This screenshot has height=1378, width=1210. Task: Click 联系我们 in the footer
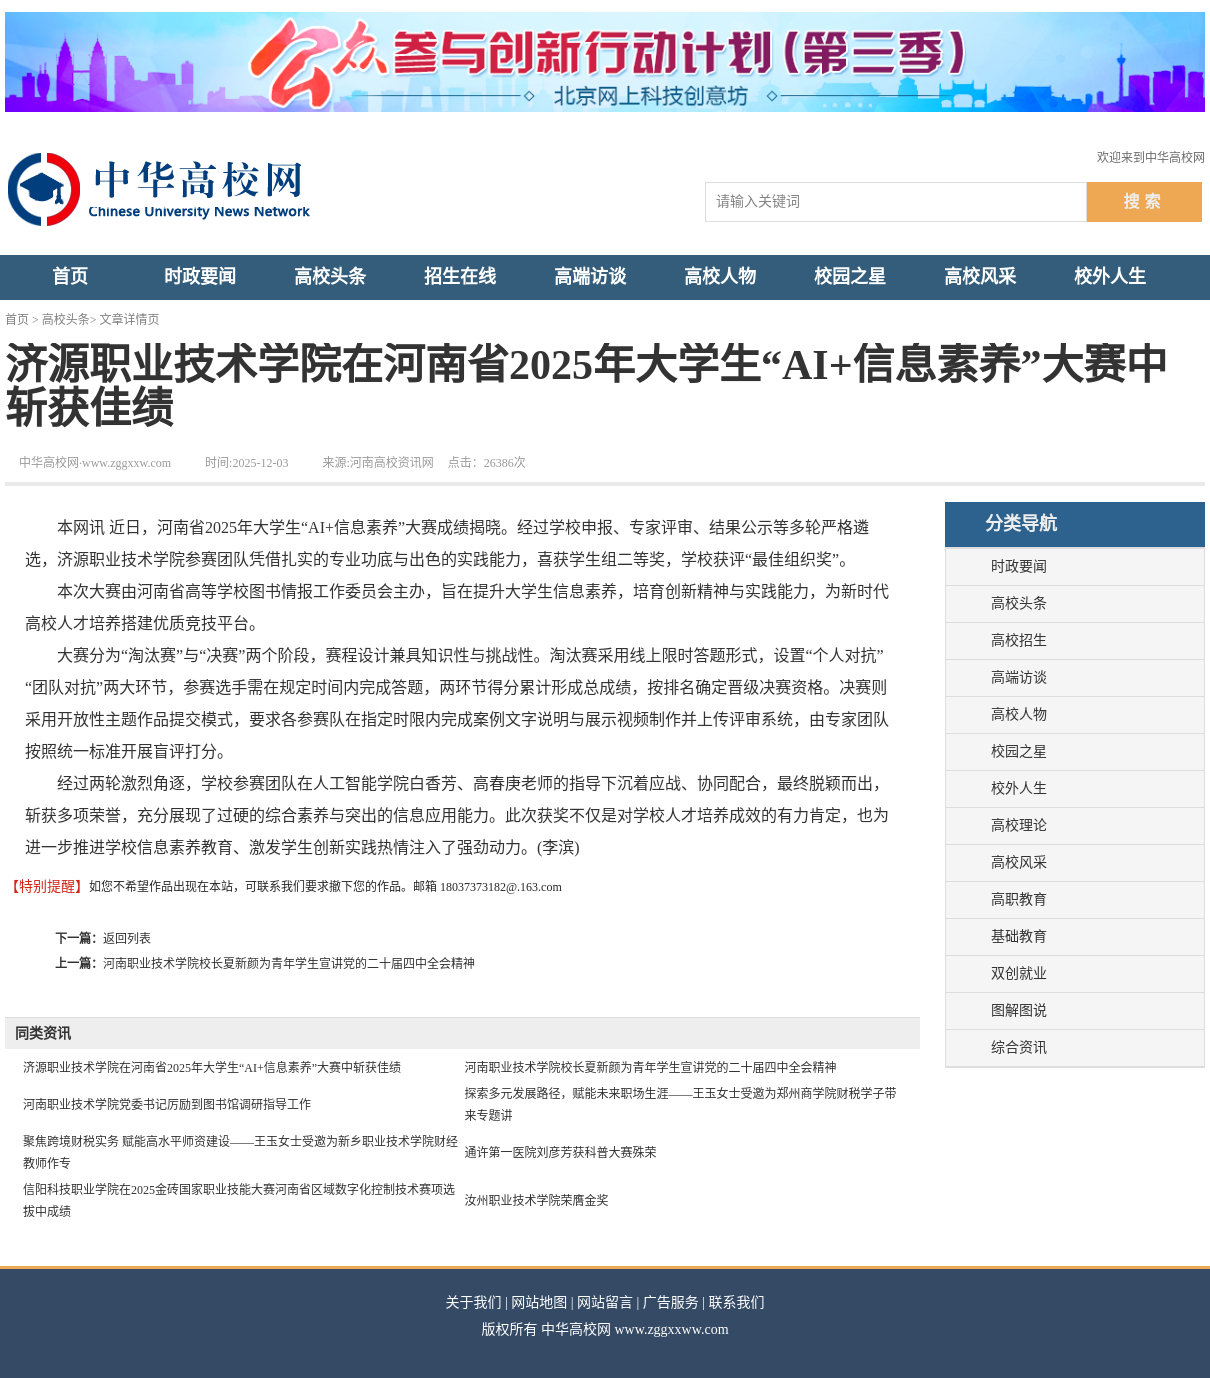[x=736, y=1303]
